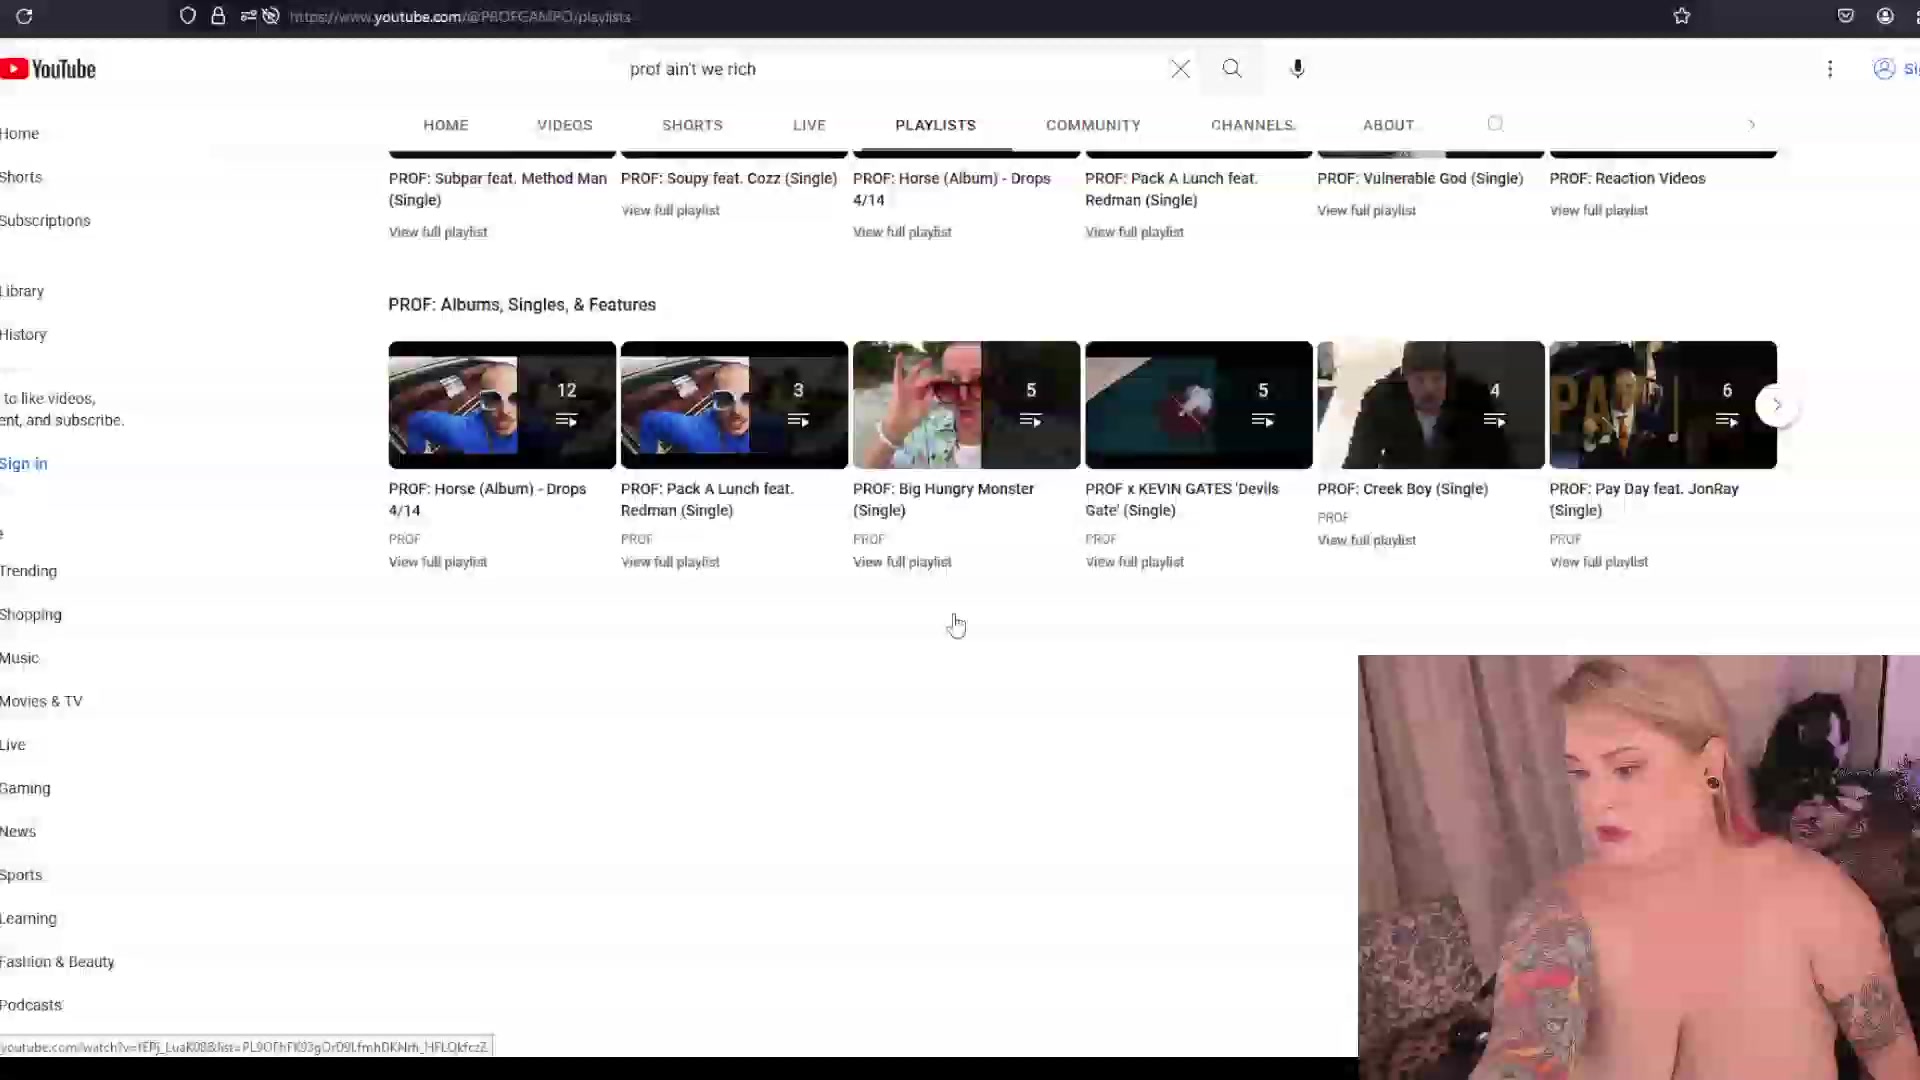The width and height of the screenshot is (1920, 1080).
Task: Show more channel tabs with arrow
Action: 1752,125
